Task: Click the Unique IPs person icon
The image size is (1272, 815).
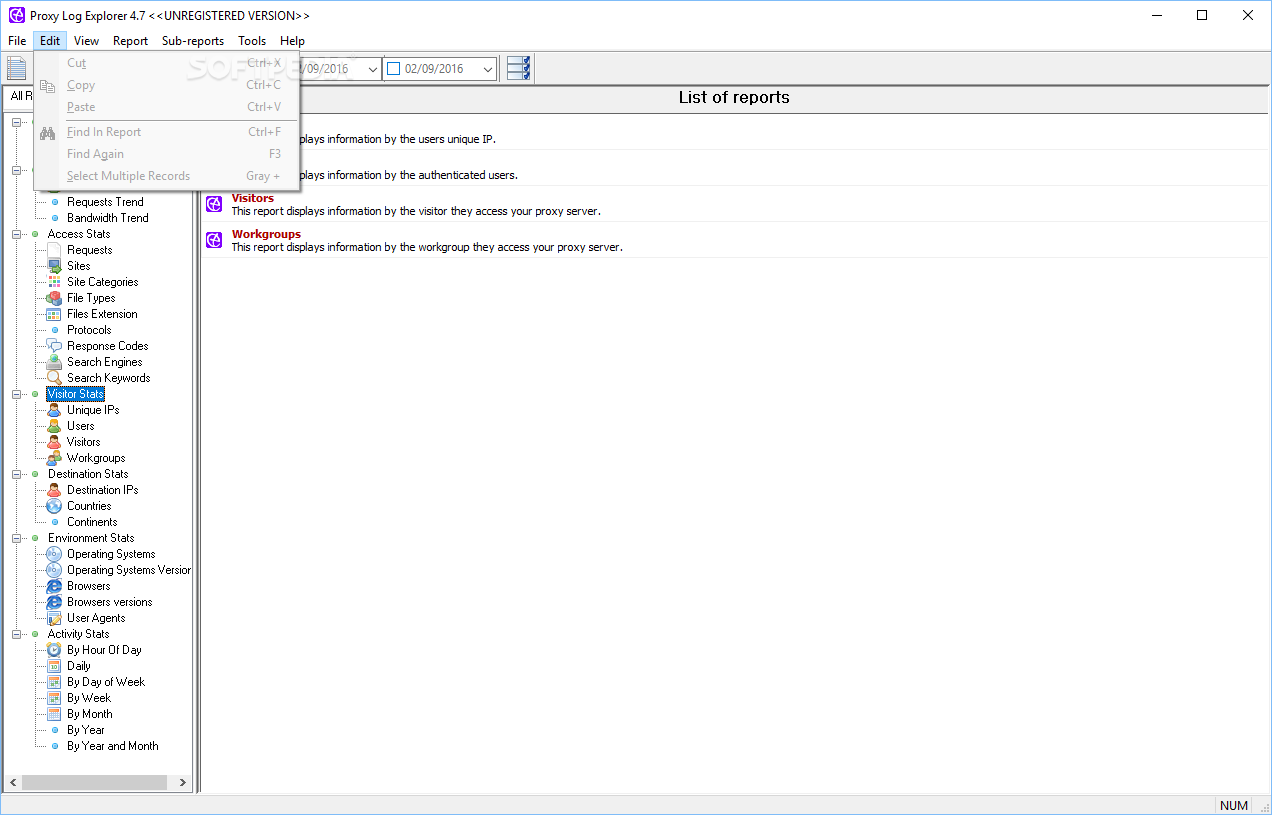Action: [54, 410]
